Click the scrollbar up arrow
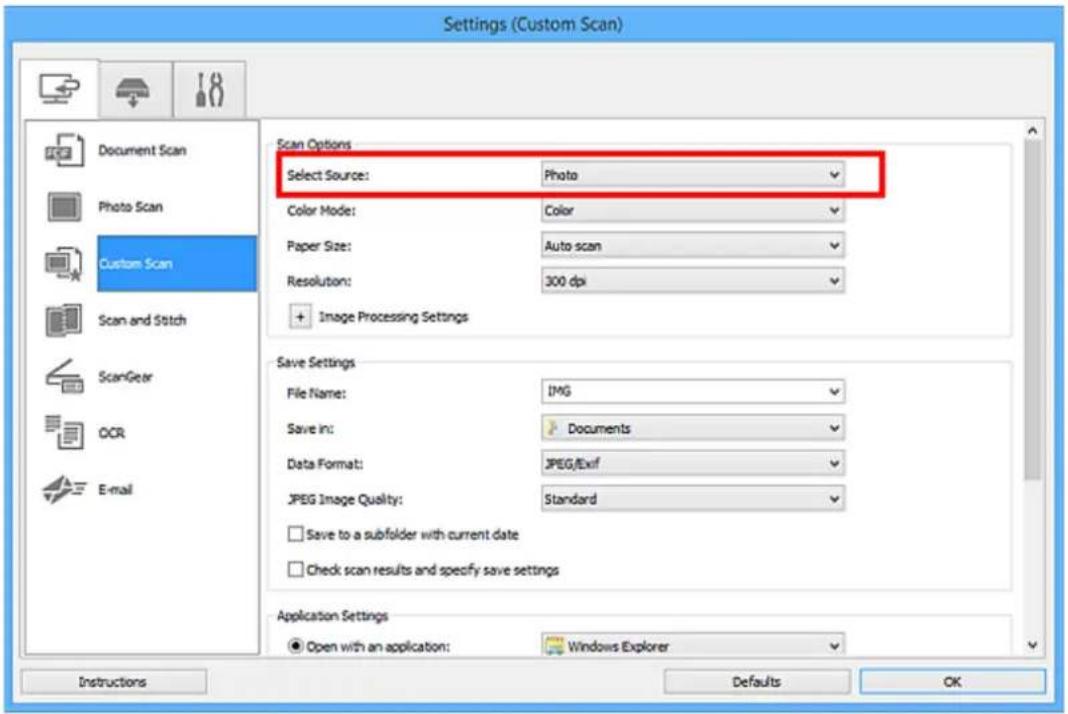Image resolution: width=1068 pixels, height=714 pixels. [x=1033, y=131]
